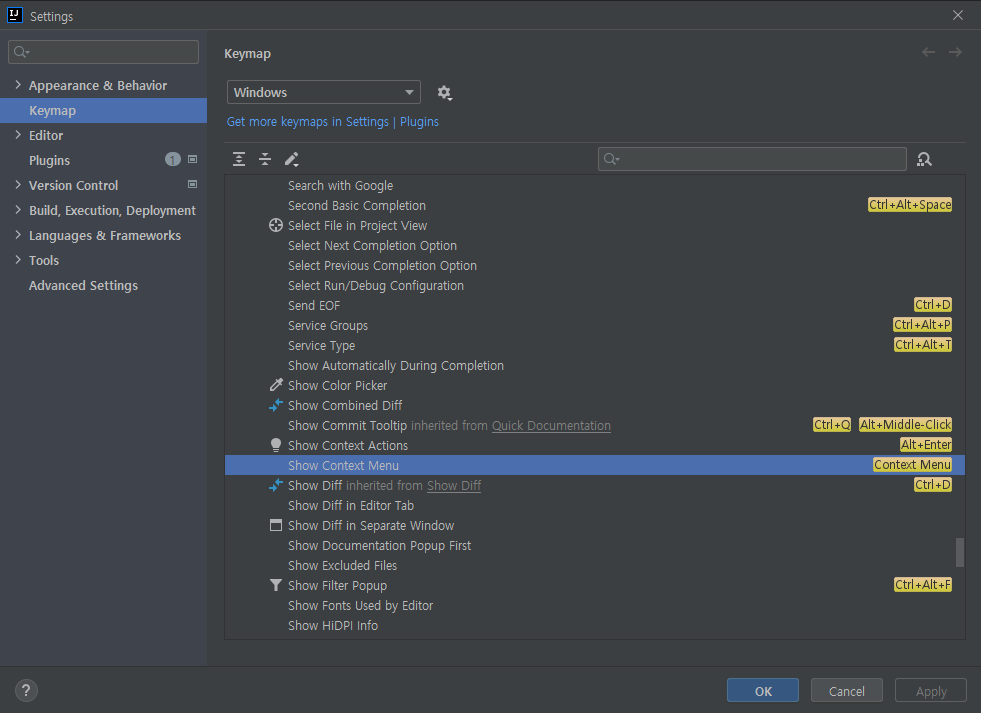The height and width of the screenshot is (713, 981).
Task: Open the Windows keymap dropdown
Action: click(x=323, y=93)
